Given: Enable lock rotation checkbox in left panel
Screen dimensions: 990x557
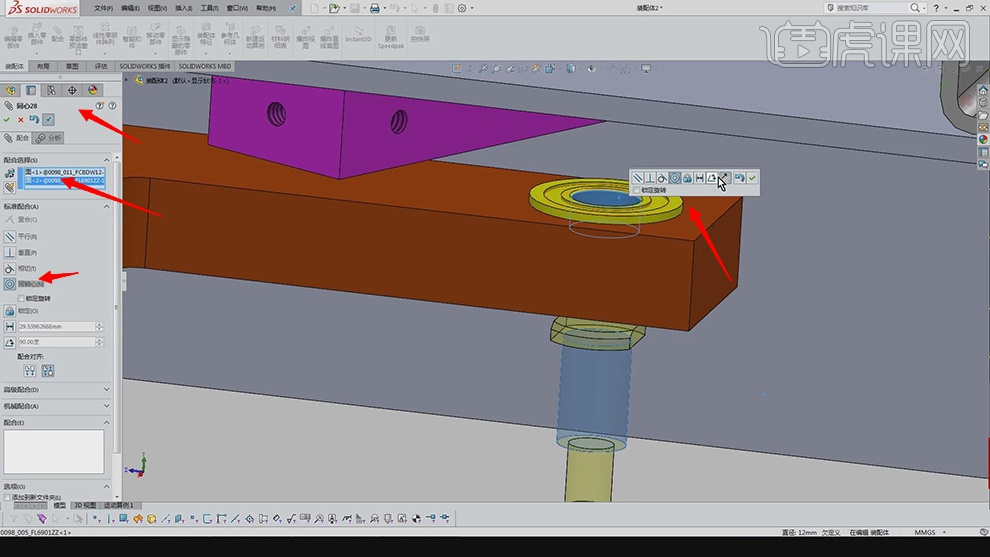Looking at the screenshot, I should 21,298.
